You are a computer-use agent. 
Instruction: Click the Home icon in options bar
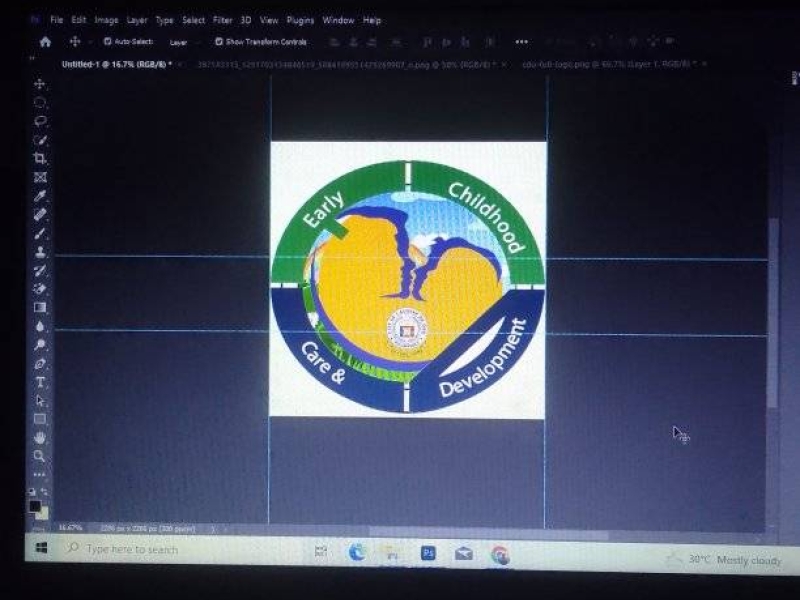pos(44,42)
